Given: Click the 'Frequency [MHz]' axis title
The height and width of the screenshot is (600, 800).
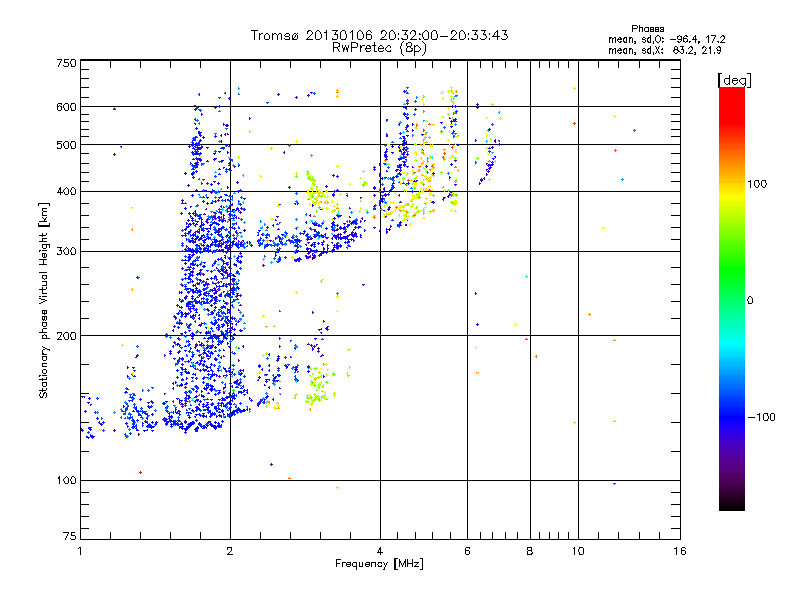Looking at the screenshot, I should pos(379,564).
